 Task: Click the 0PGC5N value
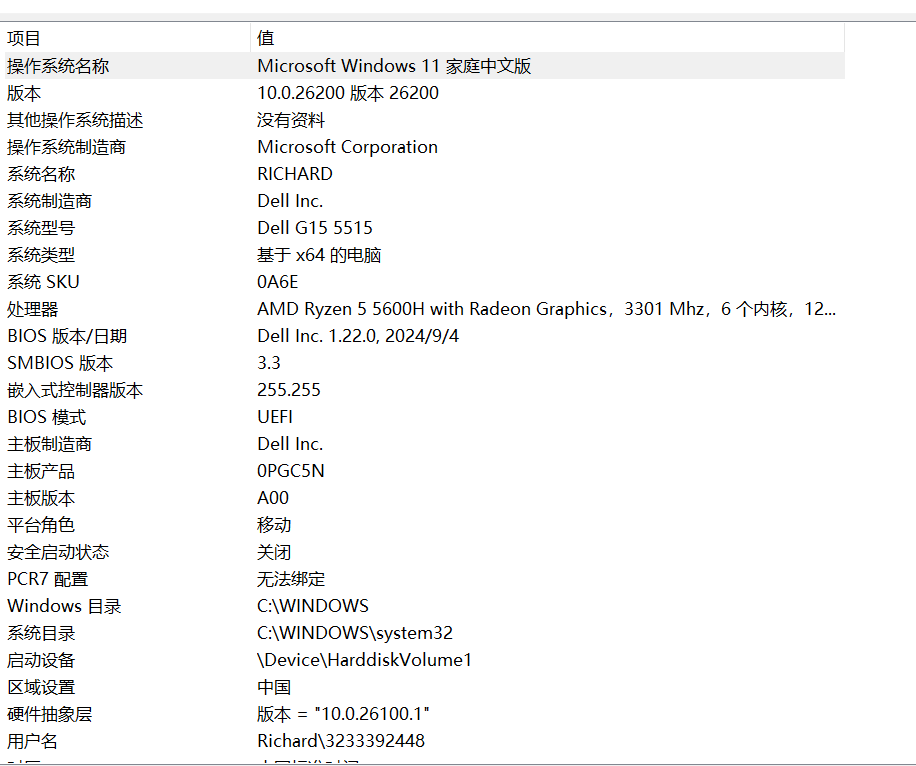click(x=290, y=471)
